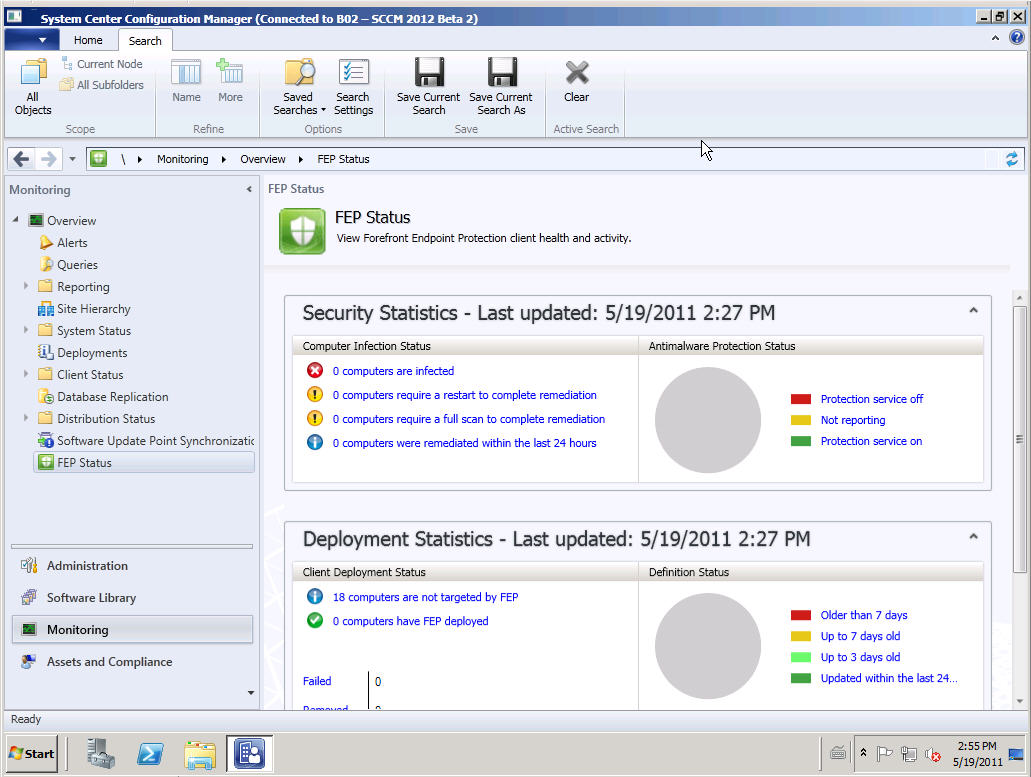Expand dropdown arrow after Overview breadcrumb

coord(300,159)
